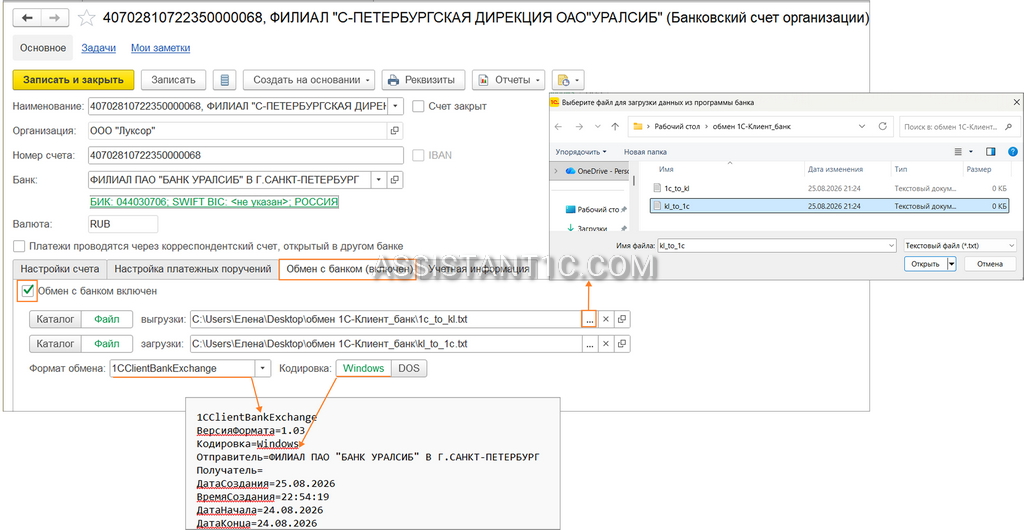Open the document movements list icon next to Записать
Screen dimensions: 1024x530
(x=225, y=80)
